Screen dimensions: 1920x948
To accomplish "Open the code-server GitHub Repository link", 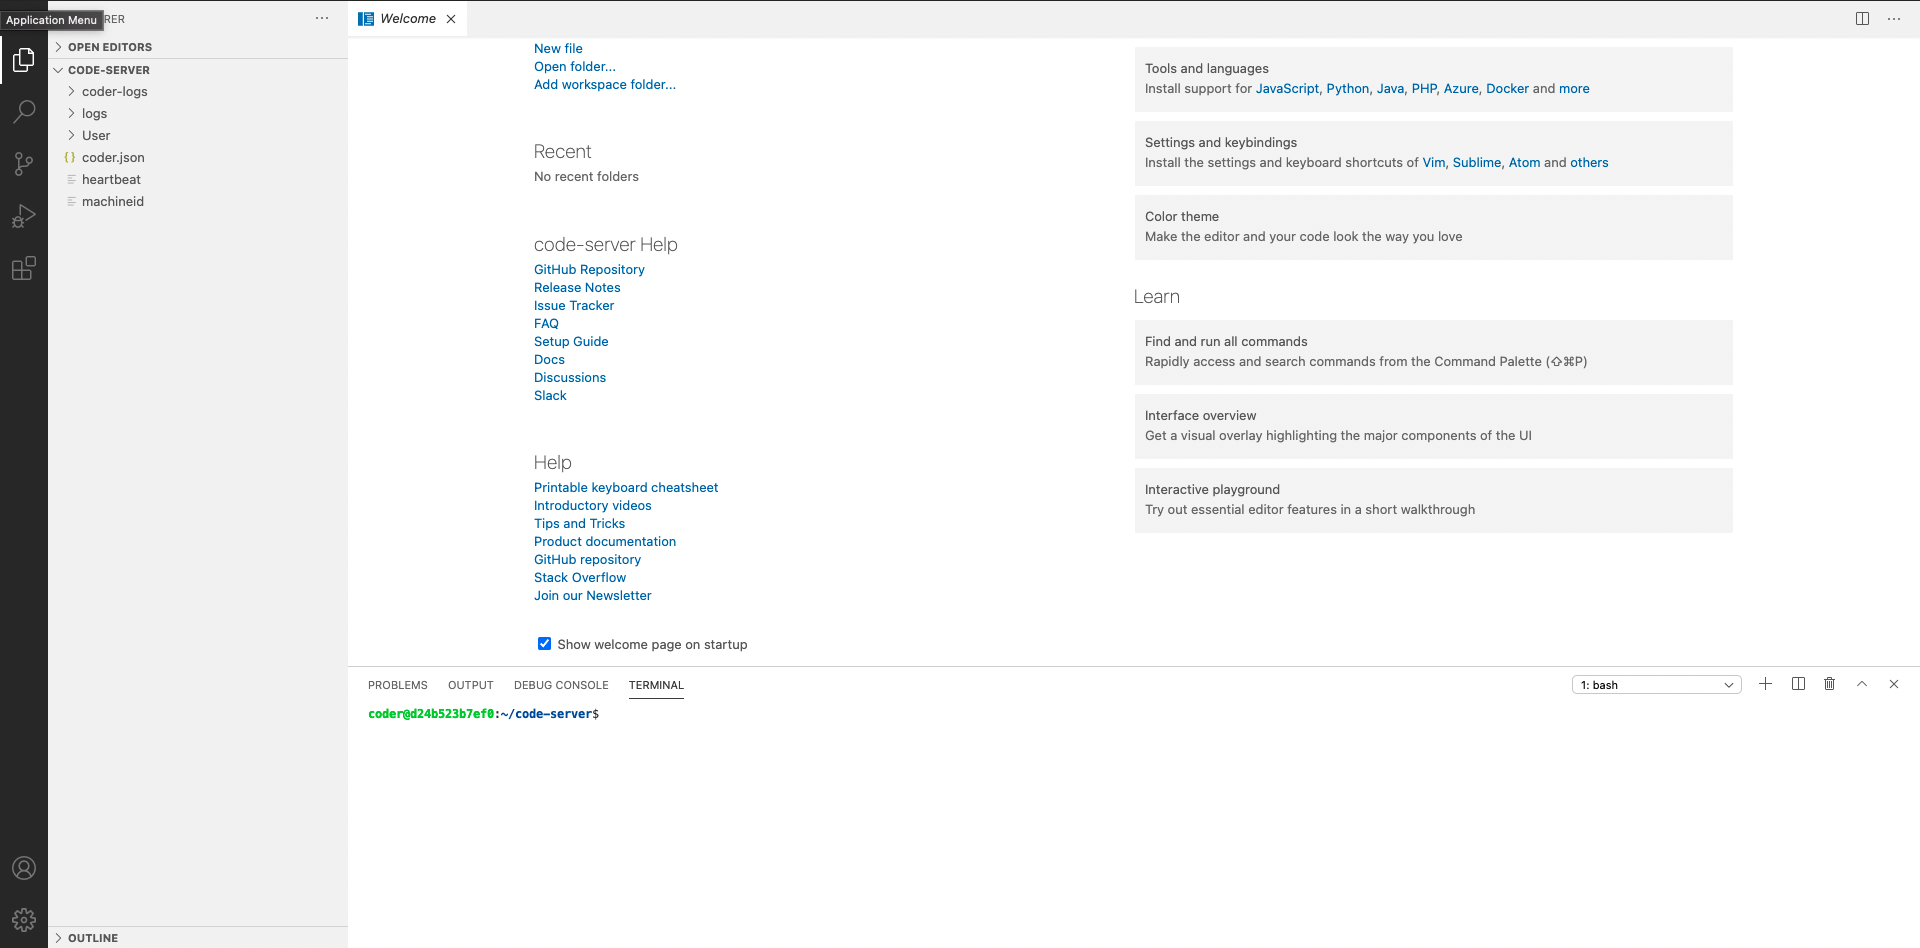I will click(589, 269).
